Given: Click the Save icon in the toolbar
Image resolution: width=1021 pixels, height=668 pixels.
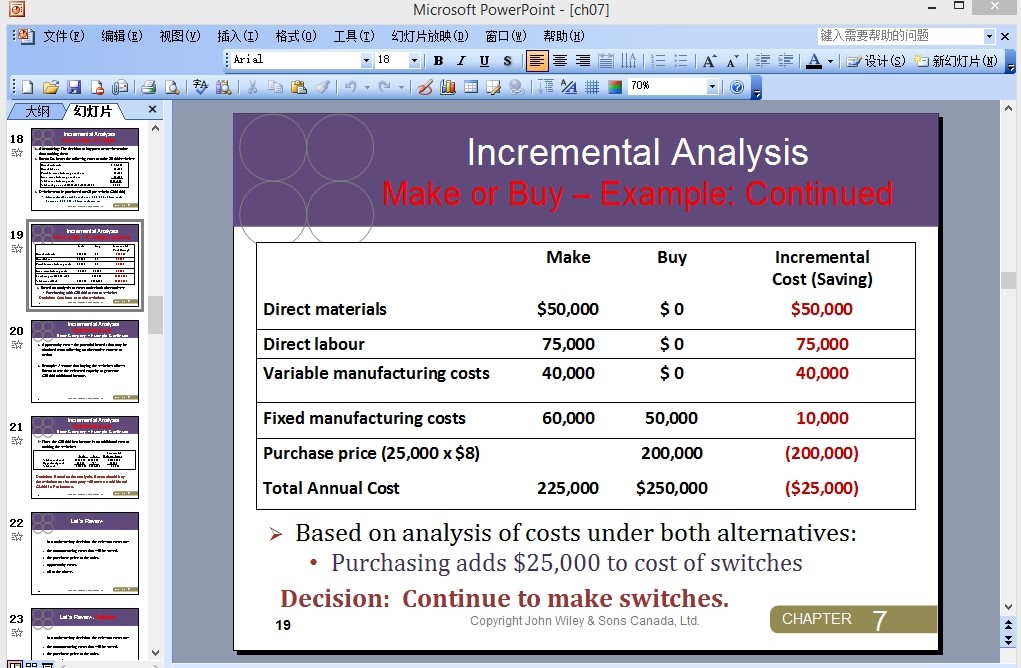Looking at the screenshot, I should 74,87.
